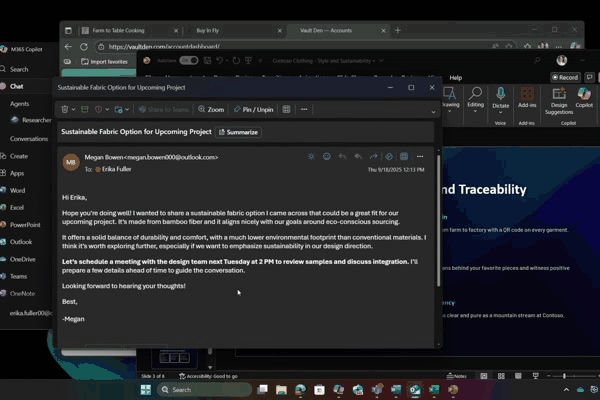Click the Windows taskbar Search box
Viewport: 600px width, 400px height.
click(204, 390)
